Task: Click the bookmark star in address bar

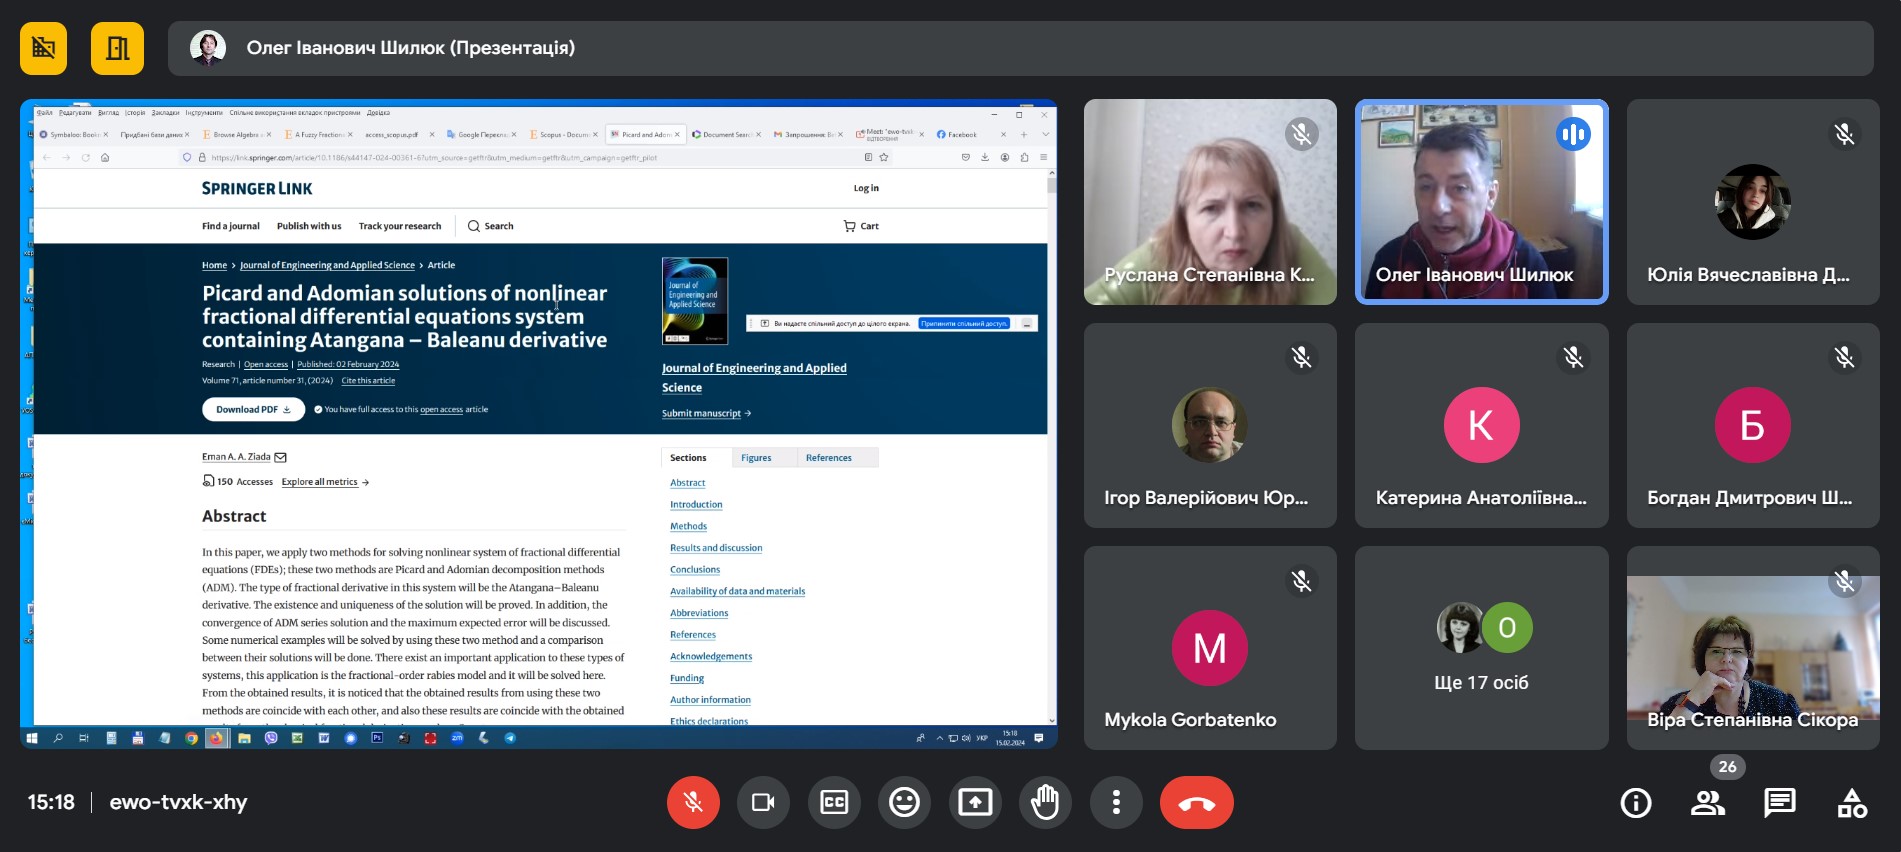Action: (884, 157)
